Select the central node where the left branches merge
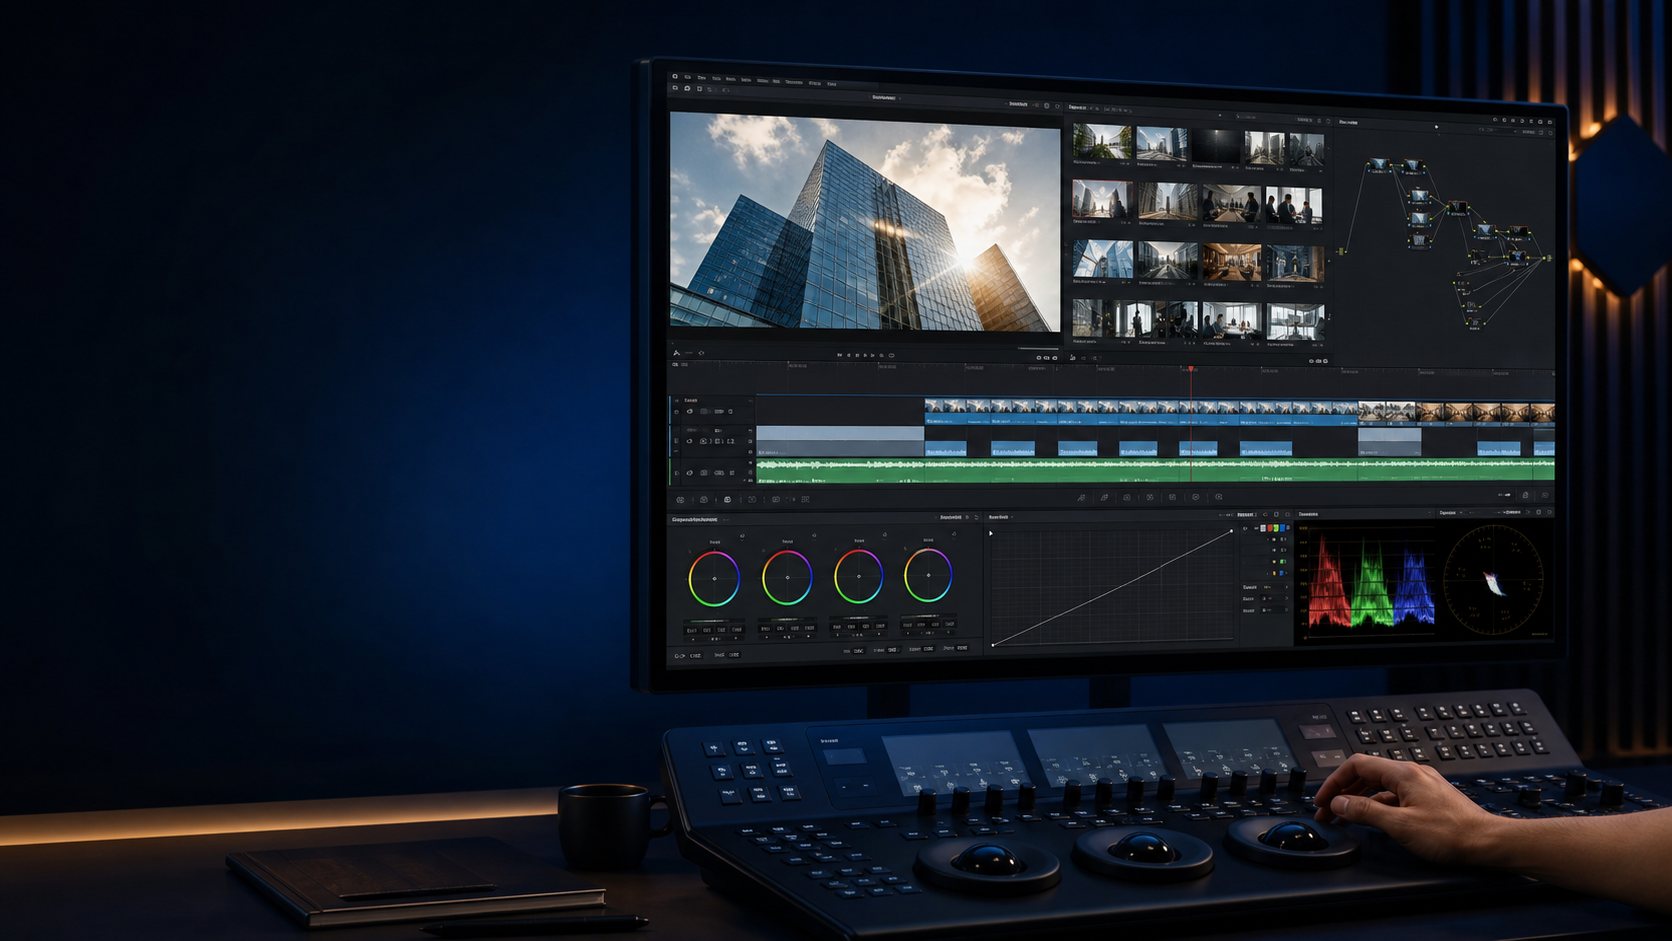Image resolution: width=1672 pixels, height=941 pixels. pos(1458,209)
